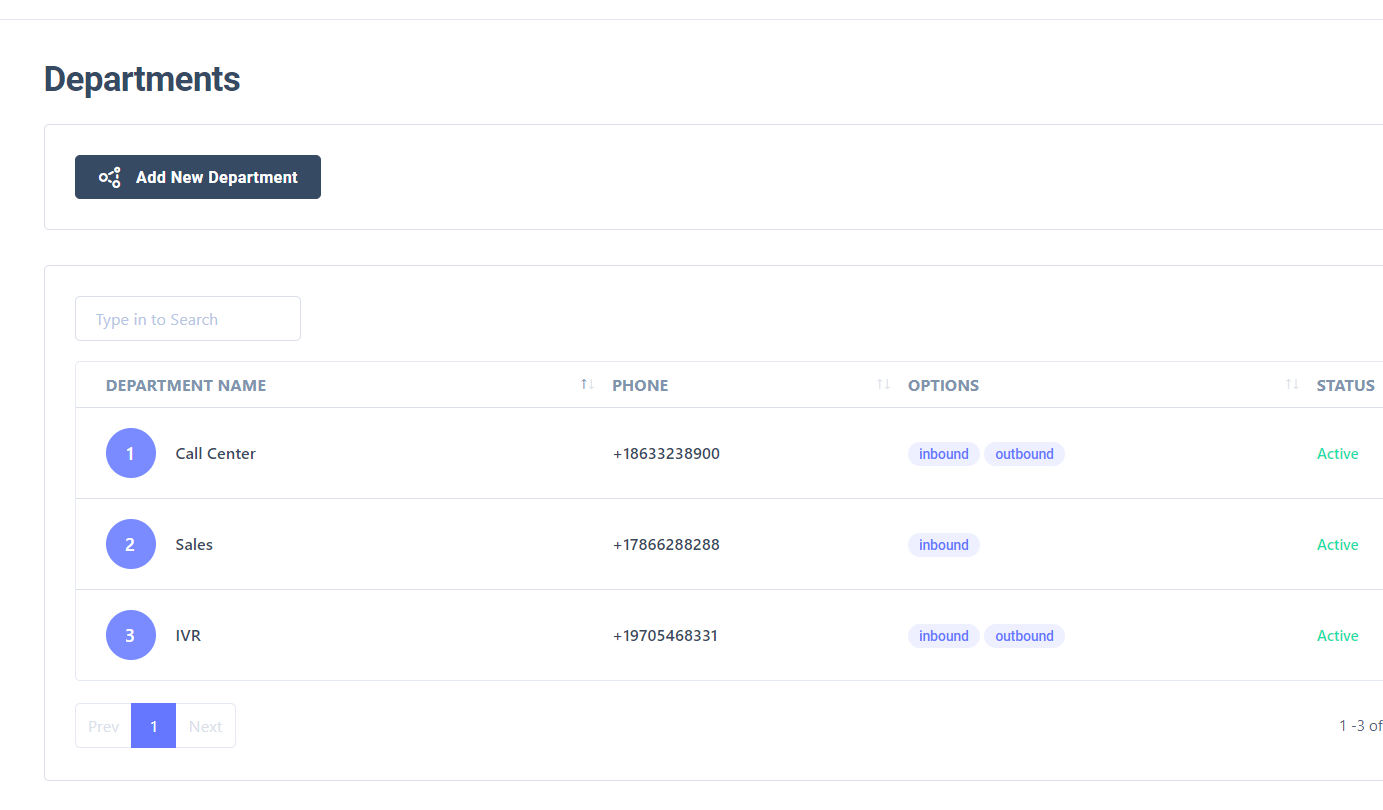Select the number 3 circle badge
The width and height of the screenshot is (1383, 810).
pos(131,635)
